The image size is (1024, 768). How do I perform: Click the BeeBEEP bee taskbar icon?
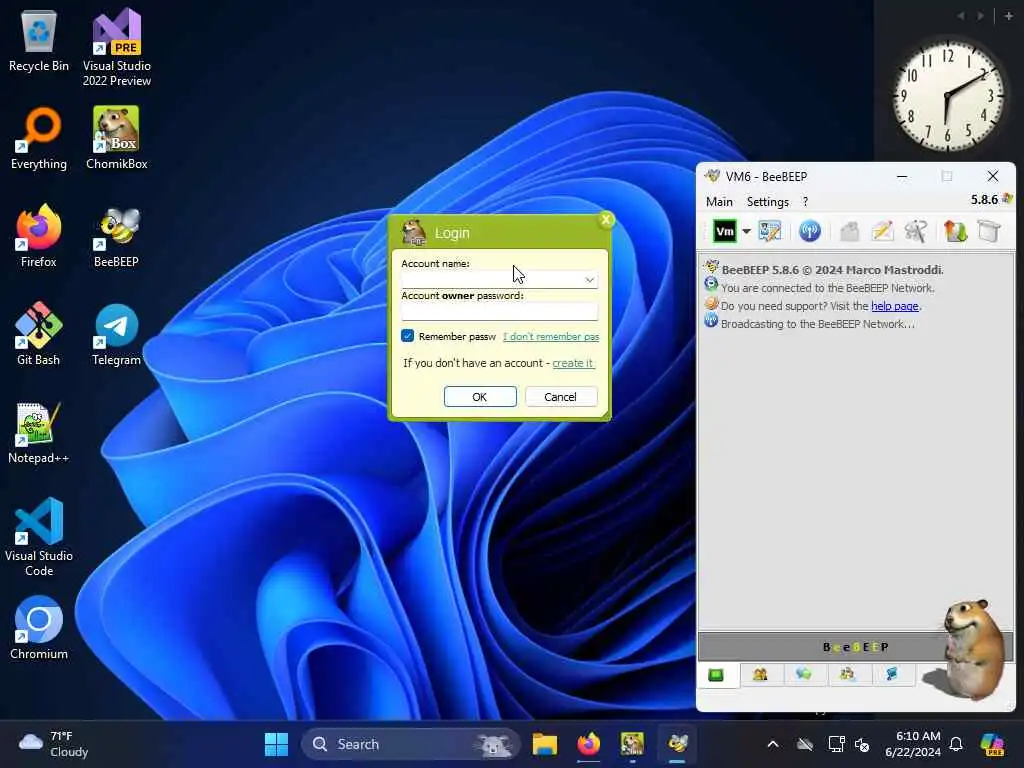pos(677,744)
